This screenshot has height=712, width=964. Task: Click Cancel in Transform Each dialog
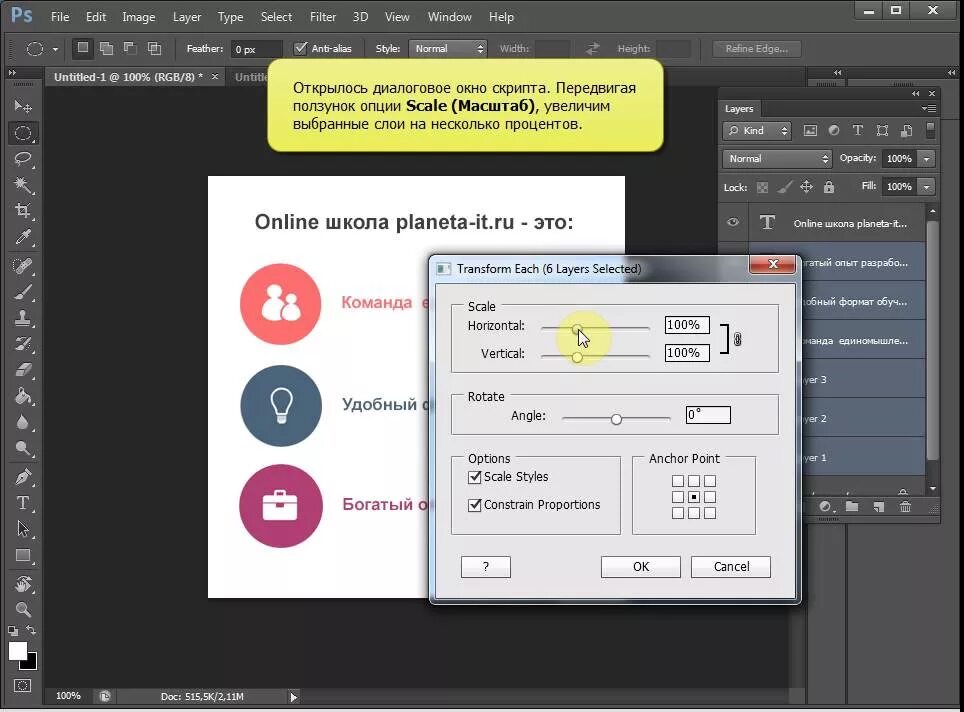731,566
